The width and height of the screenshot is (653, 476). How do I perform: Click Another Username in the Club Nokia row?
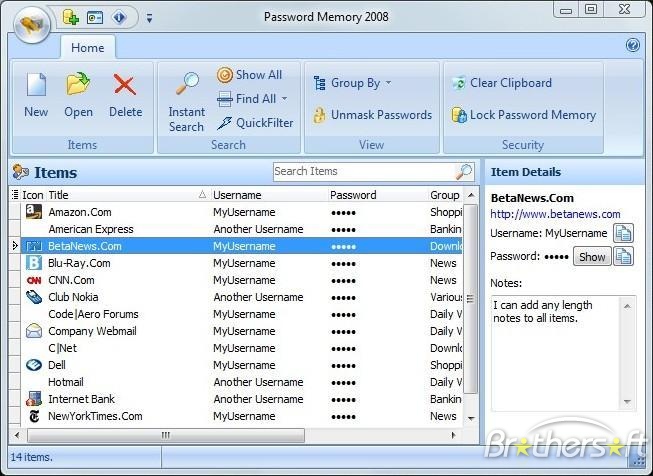(258, 297)
